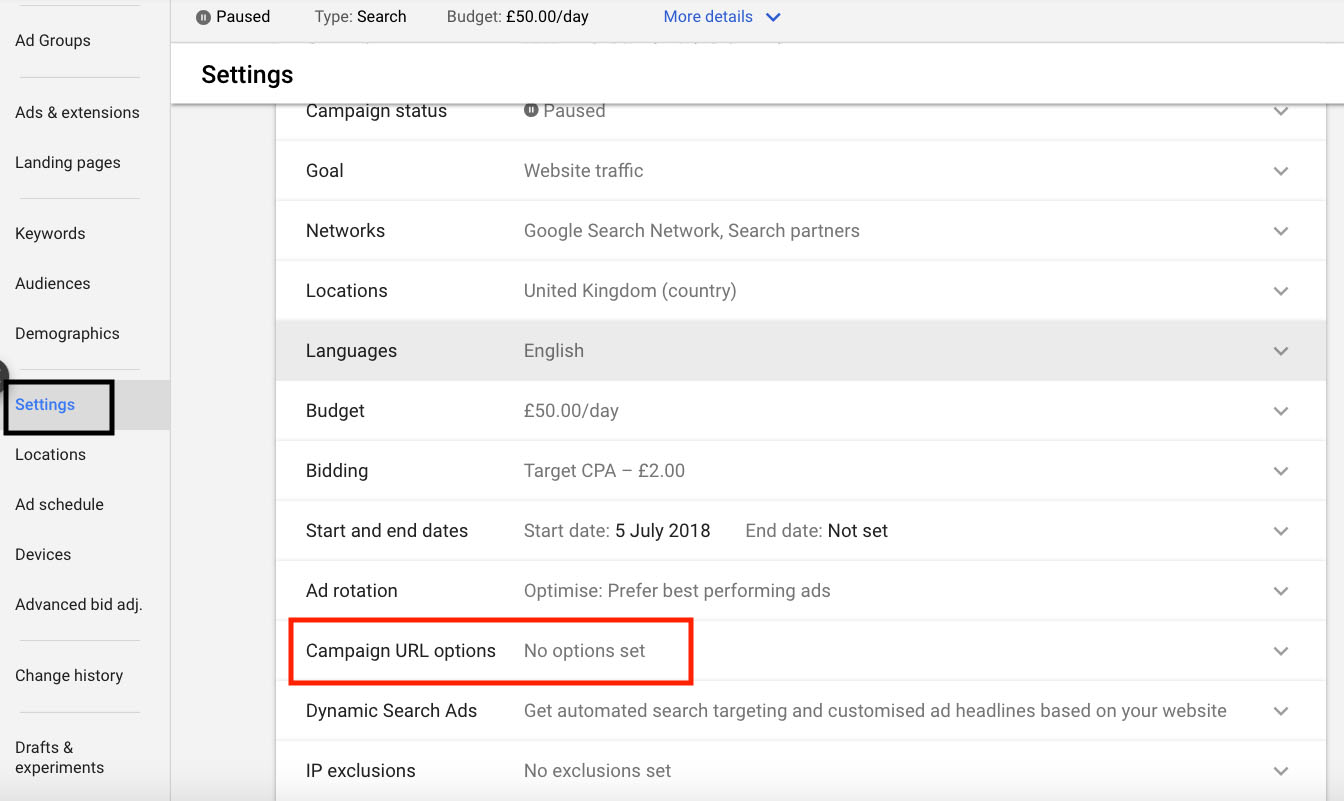The image size is (1344, 801).
Task: Open Change history page
Action: click(69, 676)
